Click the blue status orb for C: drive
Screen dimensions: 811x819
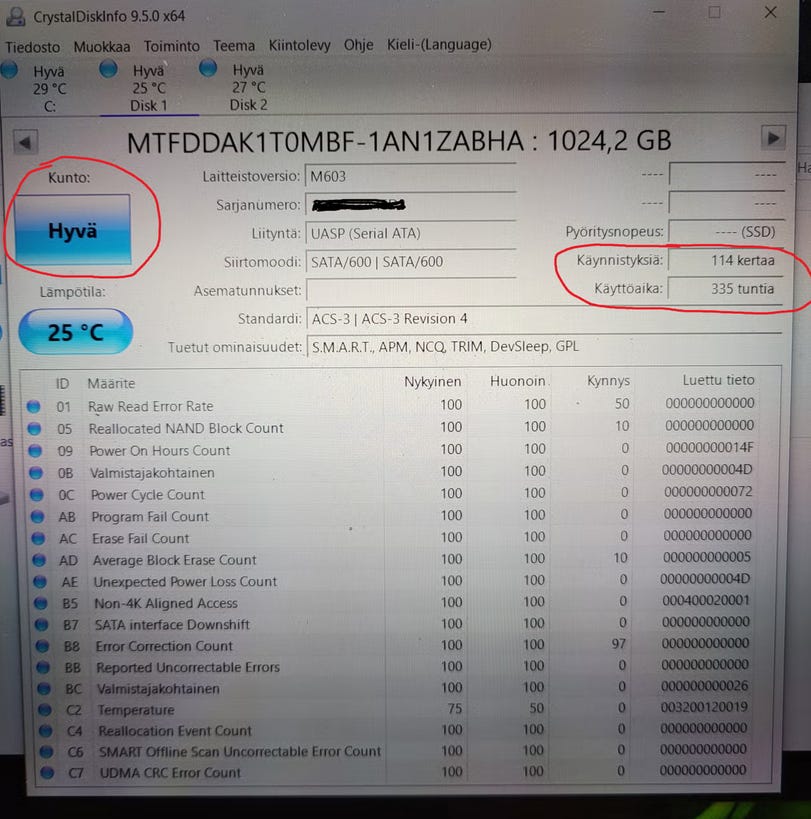[9, 70]
